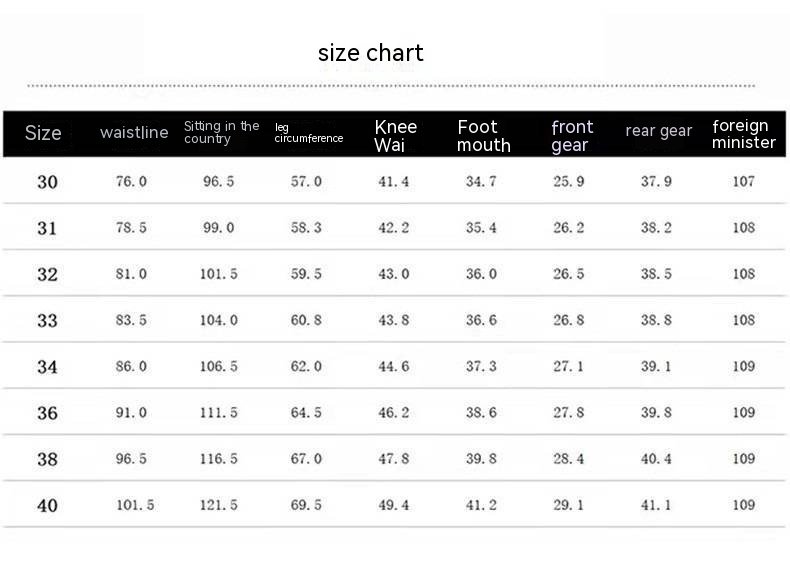Select the 49.4 knee value for size 40
The height and width of the screenshot is (583, 790).
point(393,505)
